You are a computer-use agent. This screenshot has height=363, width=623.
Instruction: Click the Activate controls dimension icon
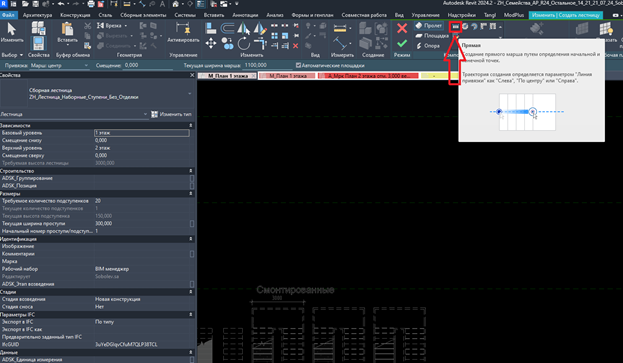click(183, 29)
